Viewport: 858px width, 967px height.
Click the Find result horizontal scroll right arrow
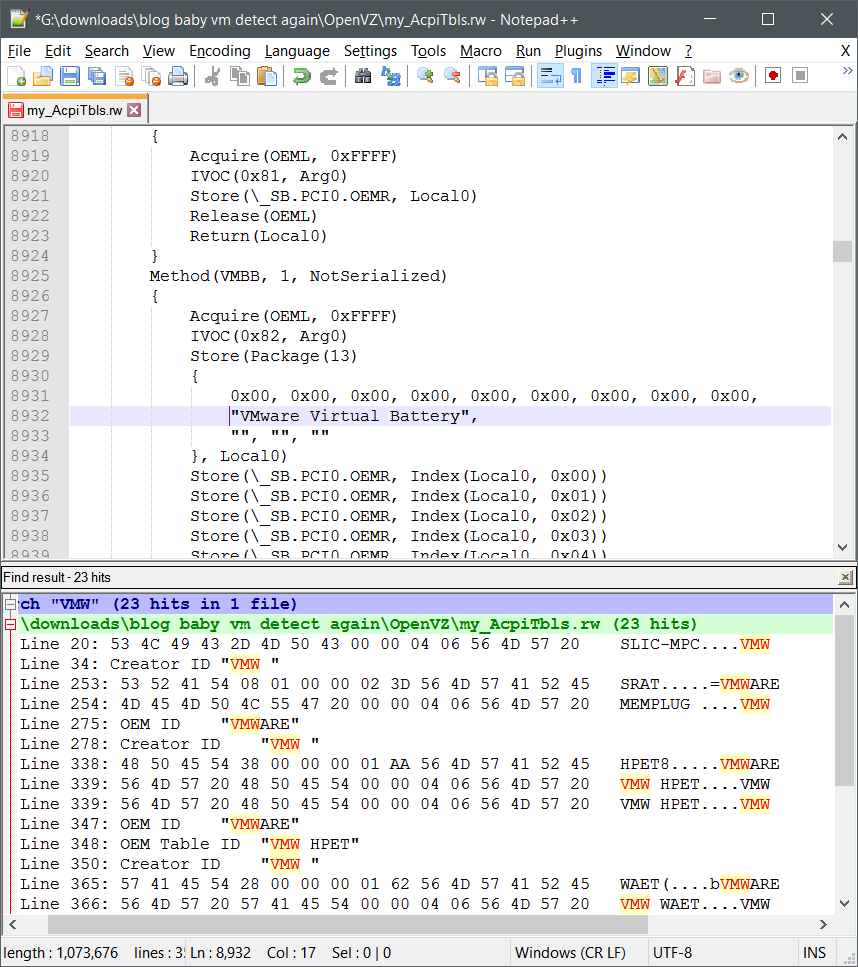[823, 924]
